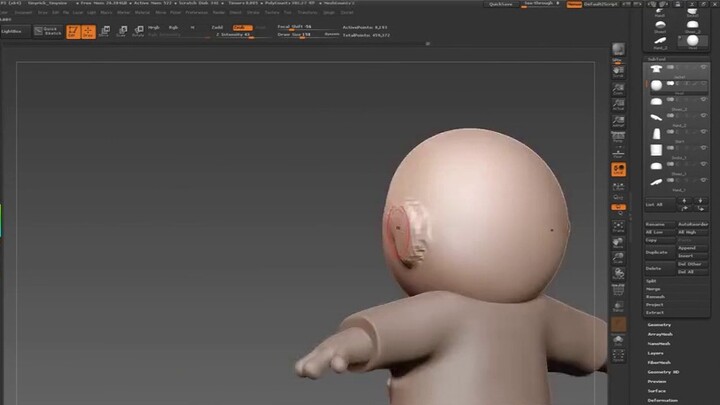Adjust the Z Intensity slider
The height and width of the screenshot is (405, 720).
[234, 35]
